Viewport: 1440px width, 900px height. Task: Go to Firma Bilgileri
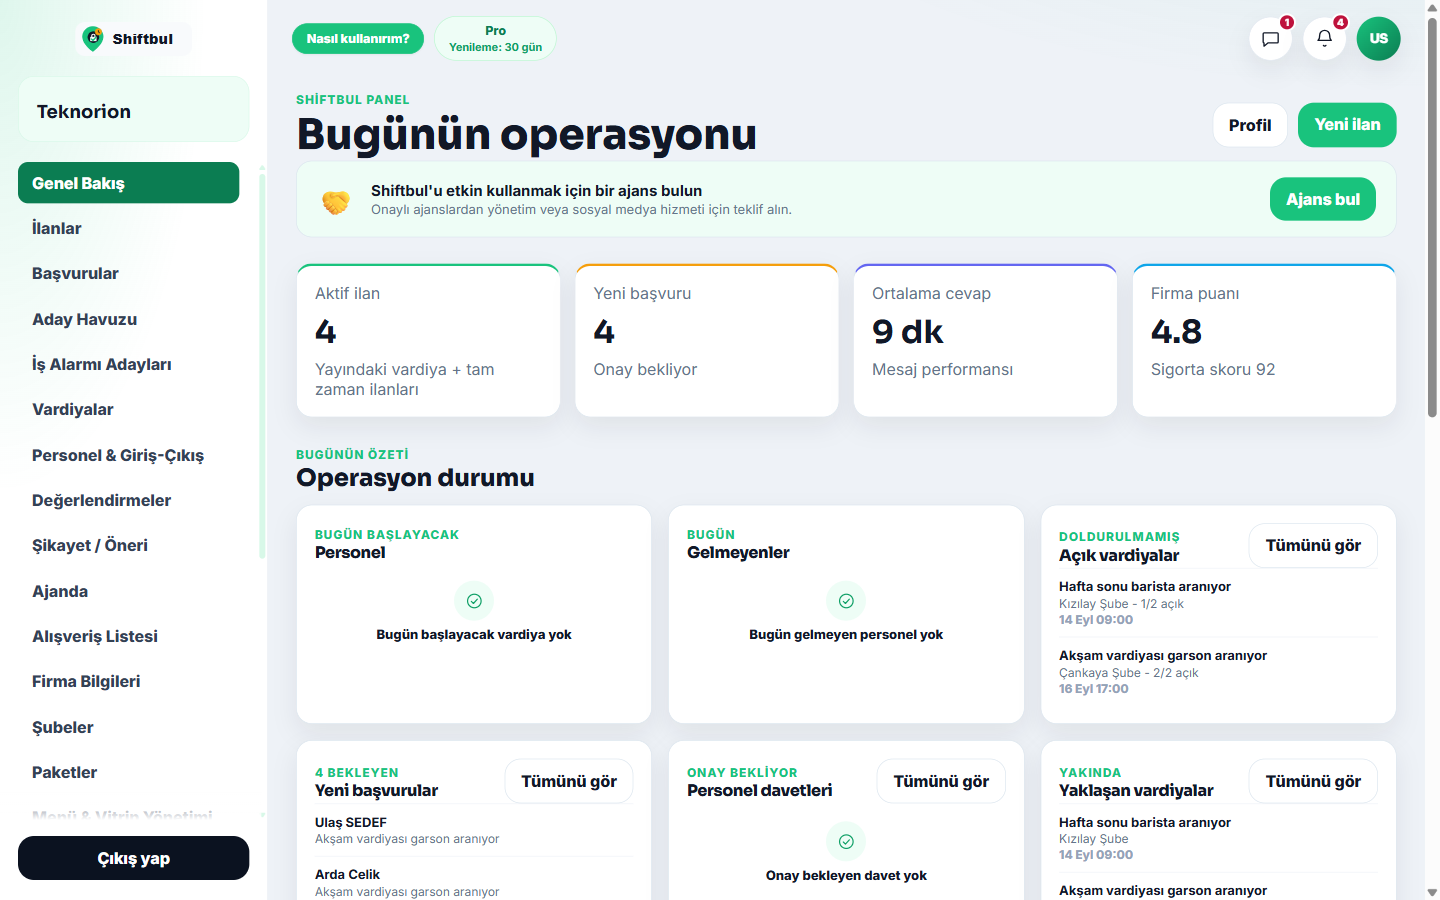point(128,681)
